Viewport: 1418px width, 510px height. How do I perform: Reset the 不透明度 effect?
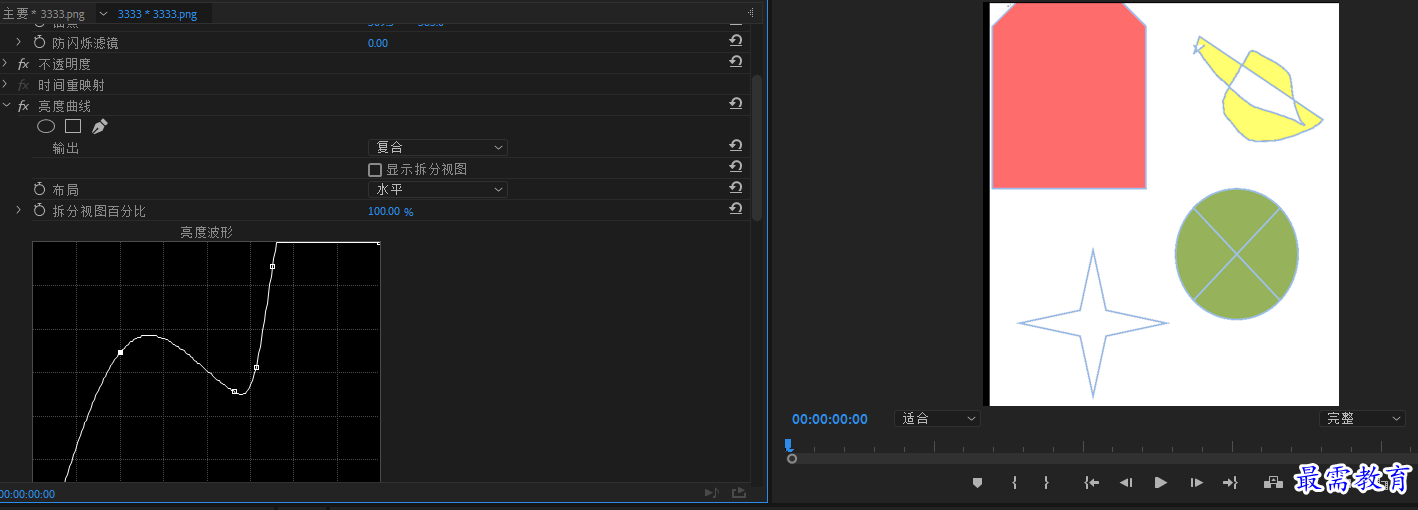(x=735, y=62)
